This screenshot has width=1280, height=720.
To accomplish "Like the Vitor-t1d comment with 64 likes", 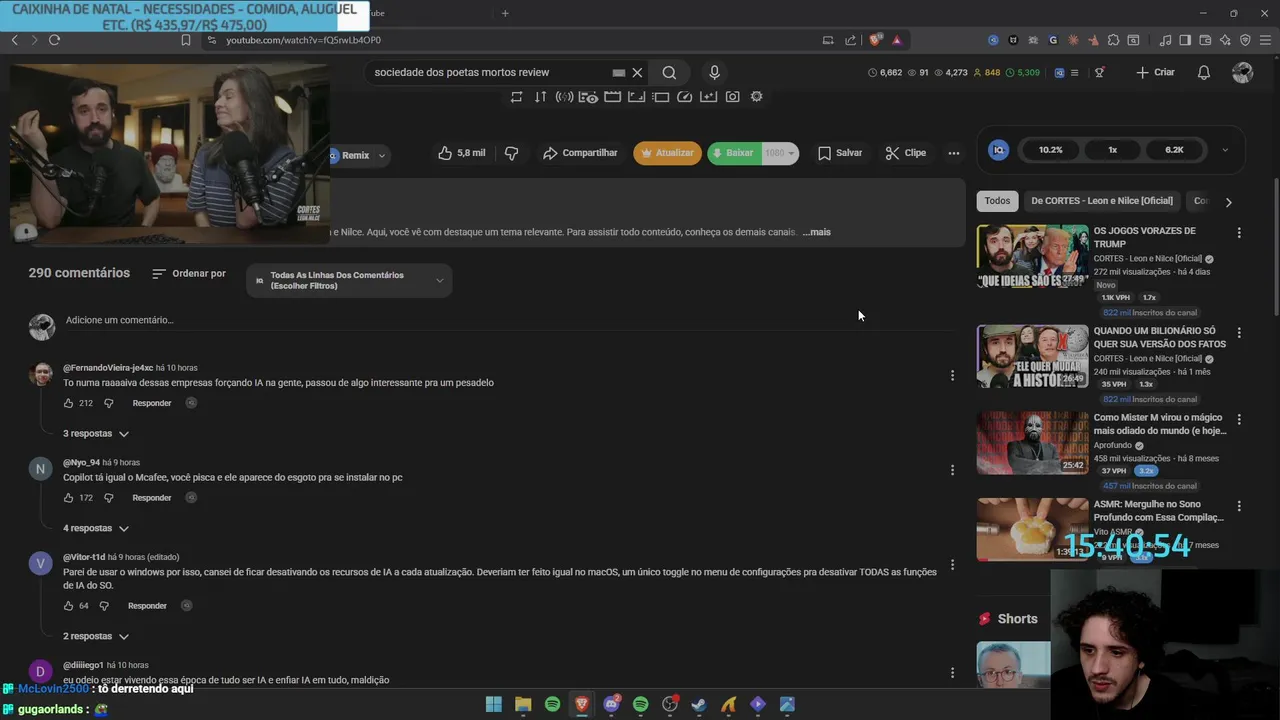I will (69, 606).
